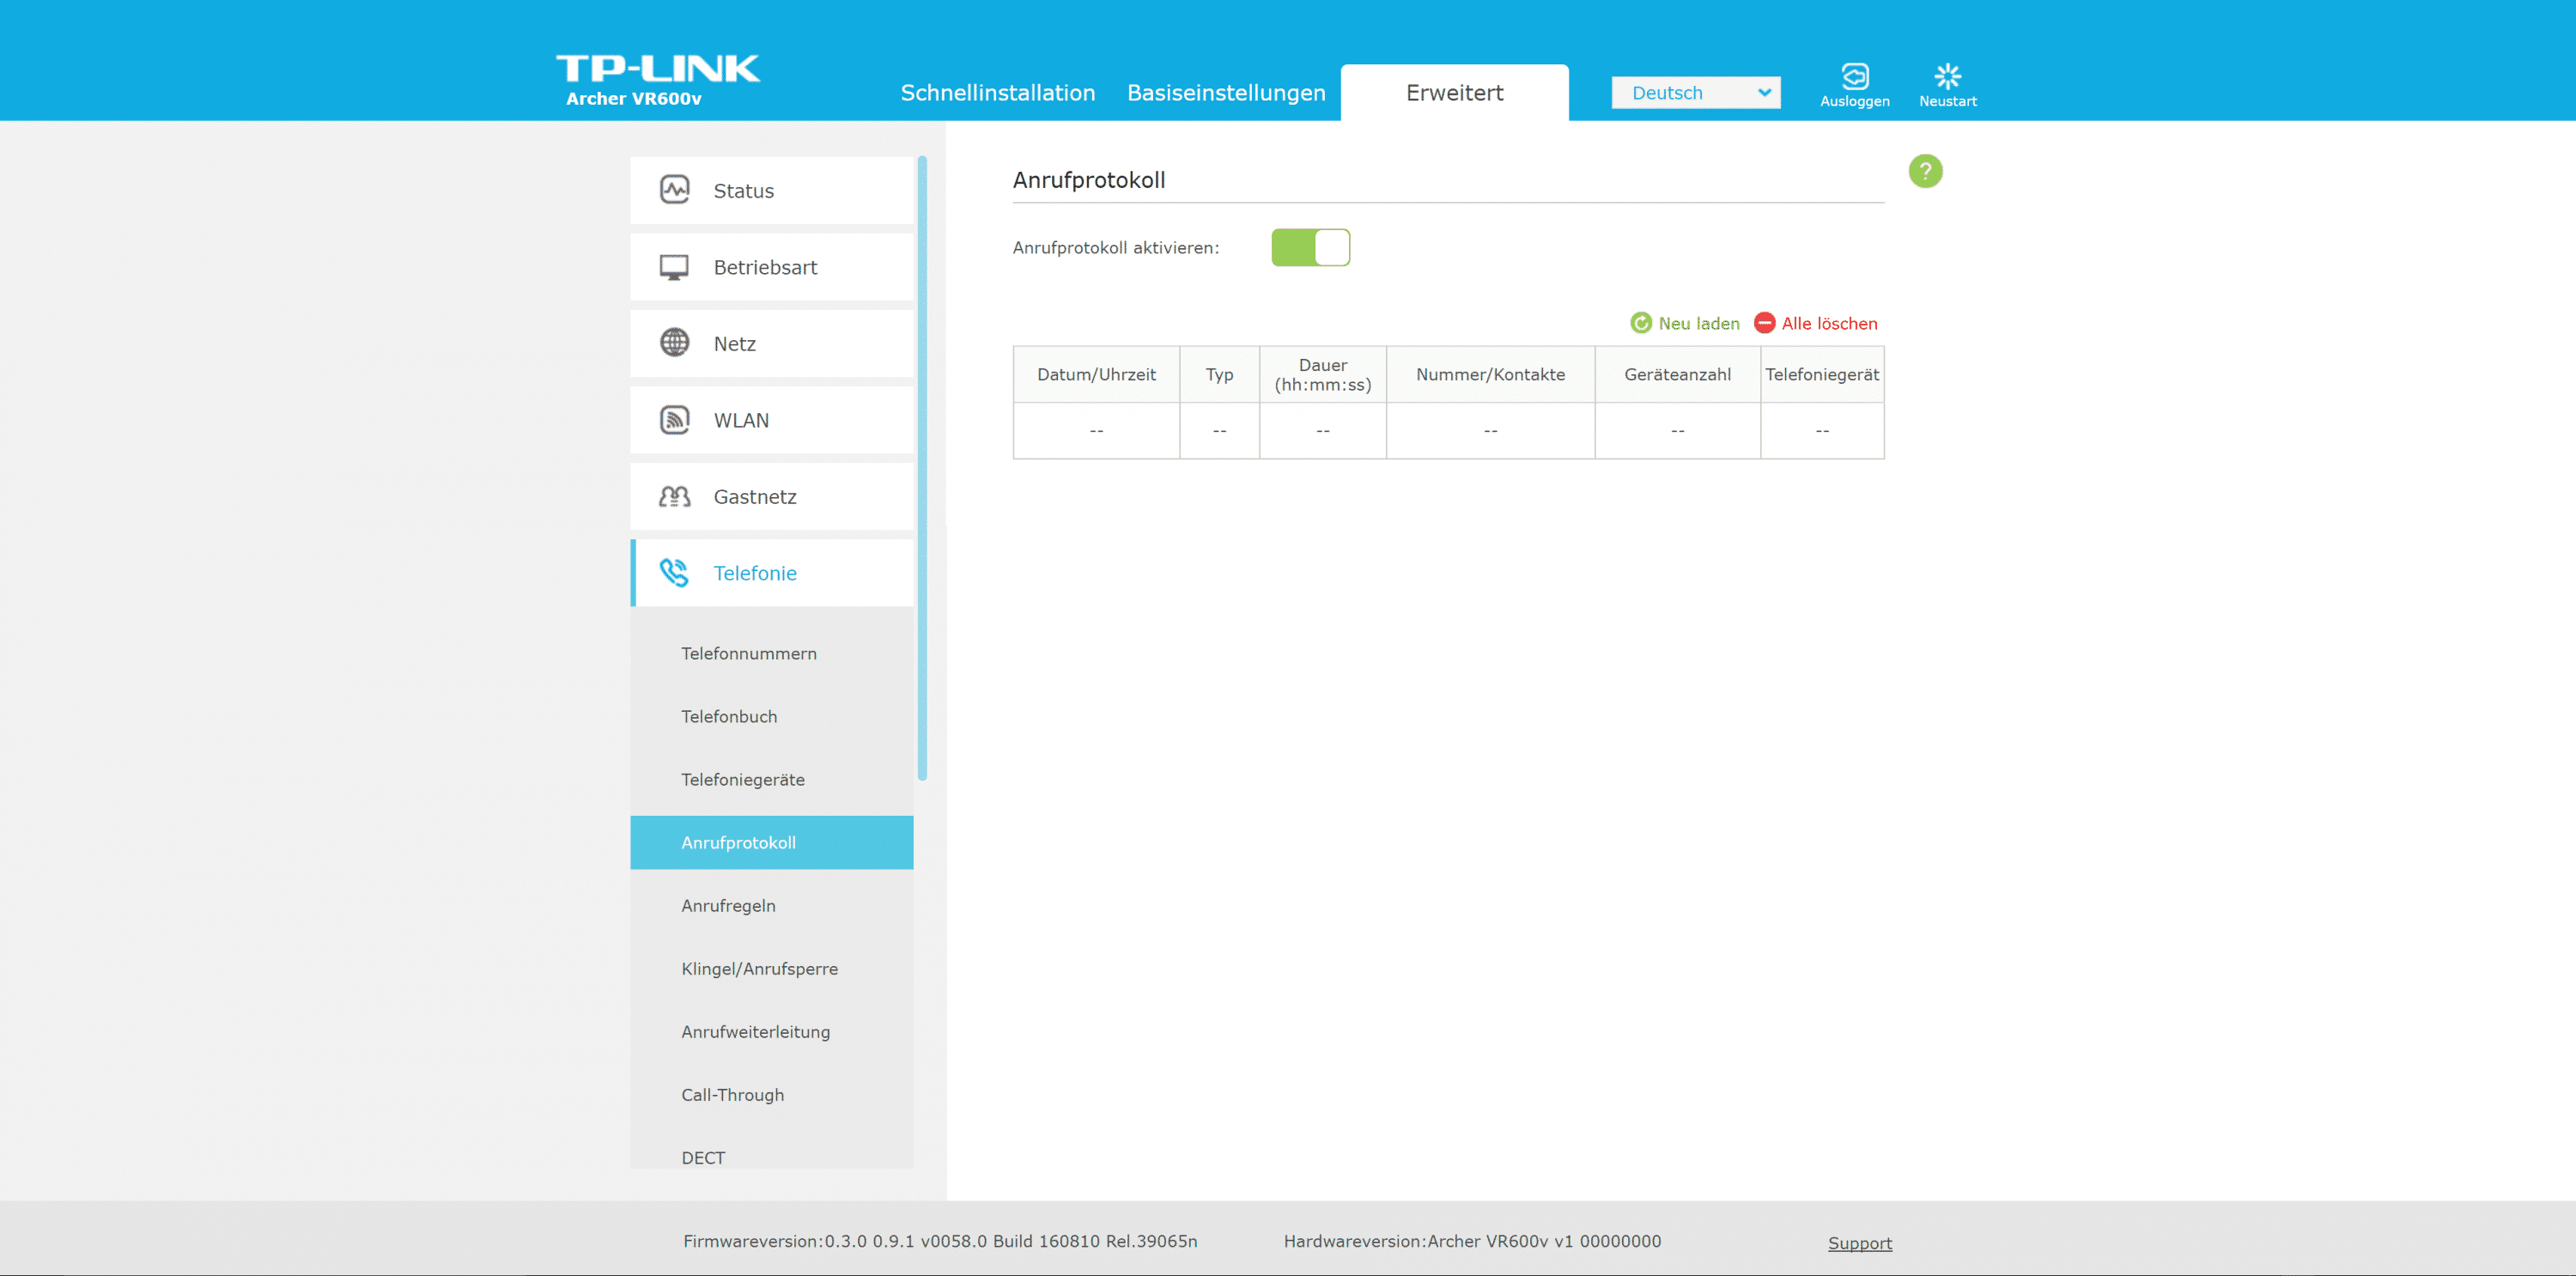Expand the Netz menu section

point(735,343)
